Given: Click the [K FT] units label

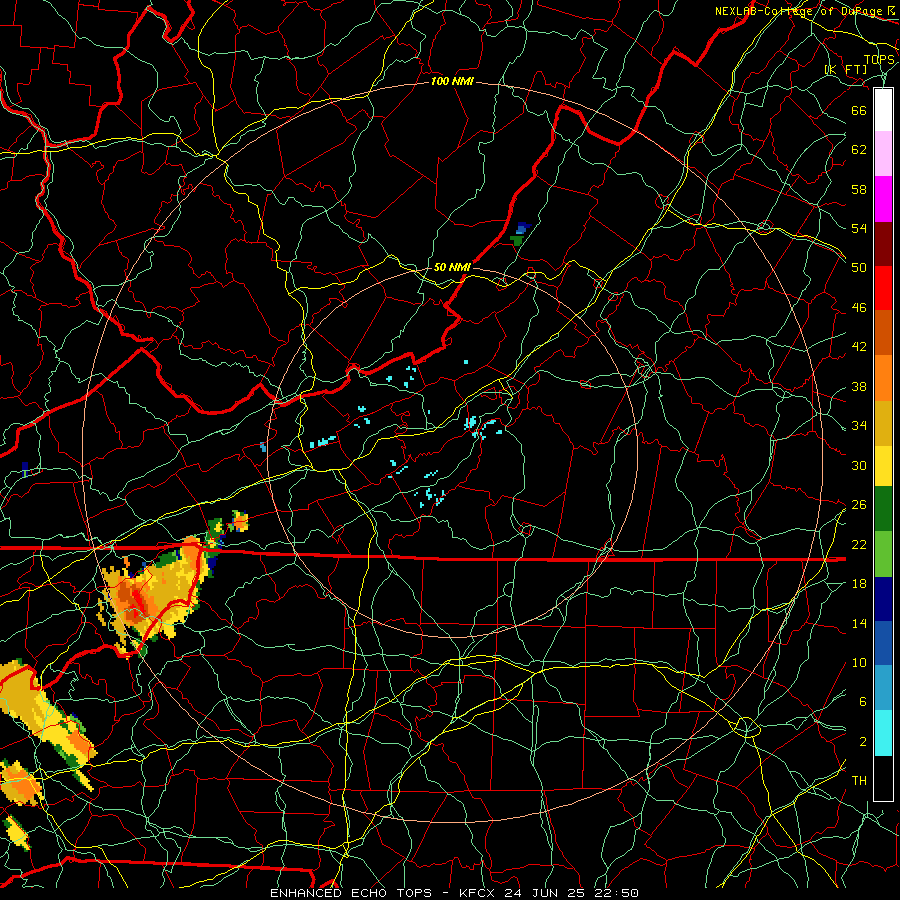Looking at the screenshot, I should tap(845, 70).
